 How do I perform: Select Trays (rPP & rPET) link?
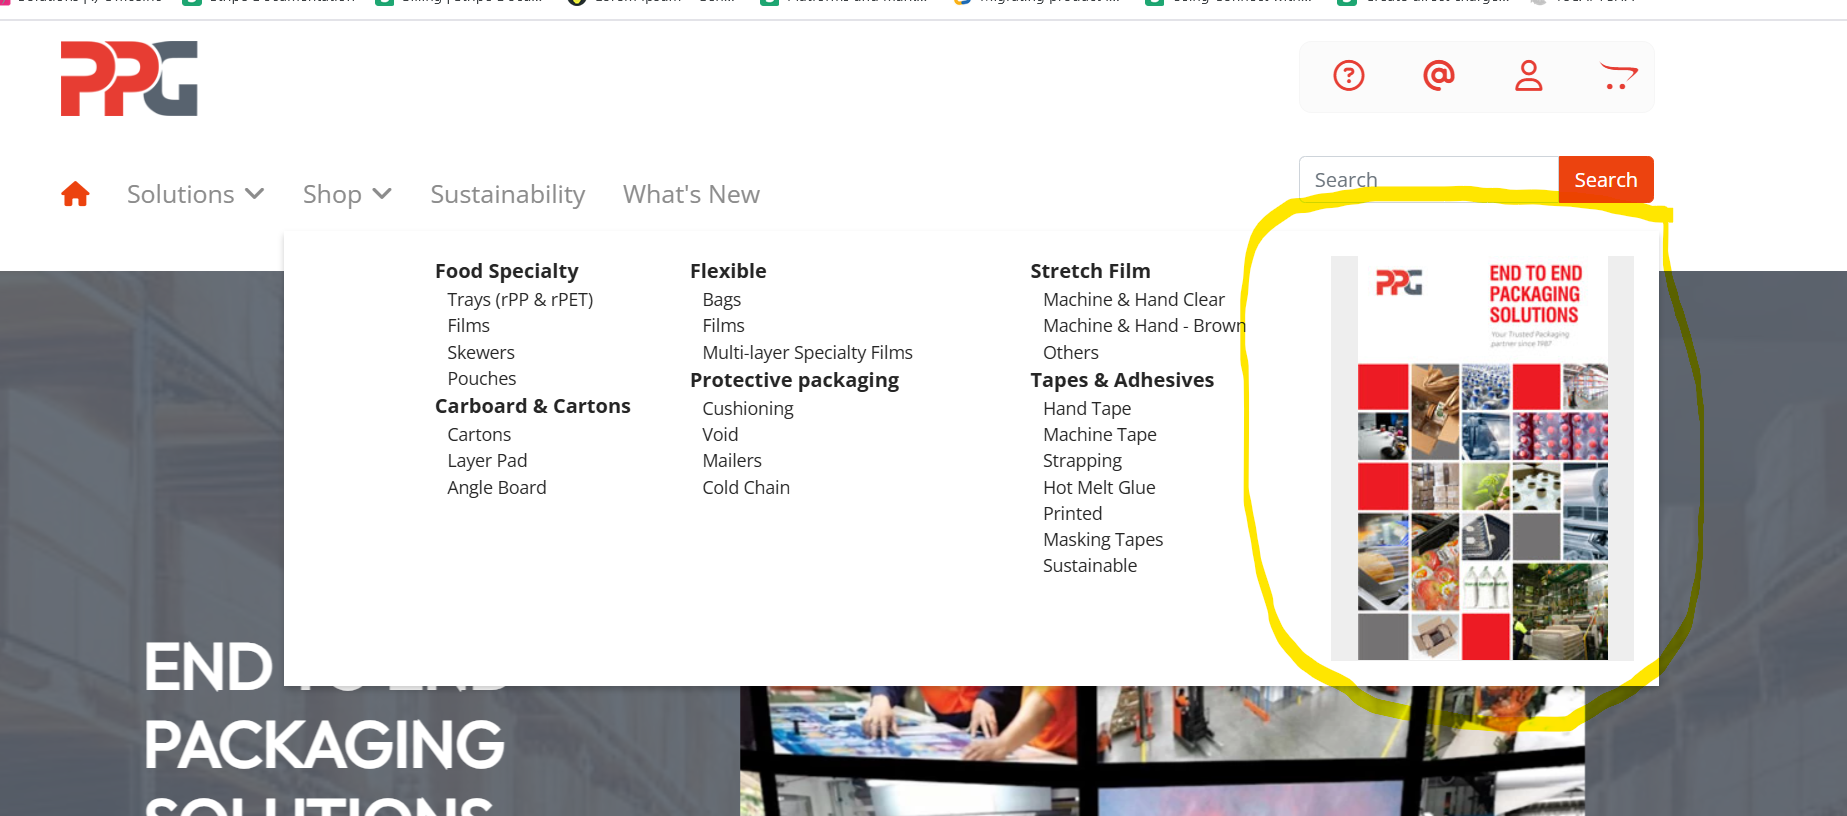pos(520,300)
